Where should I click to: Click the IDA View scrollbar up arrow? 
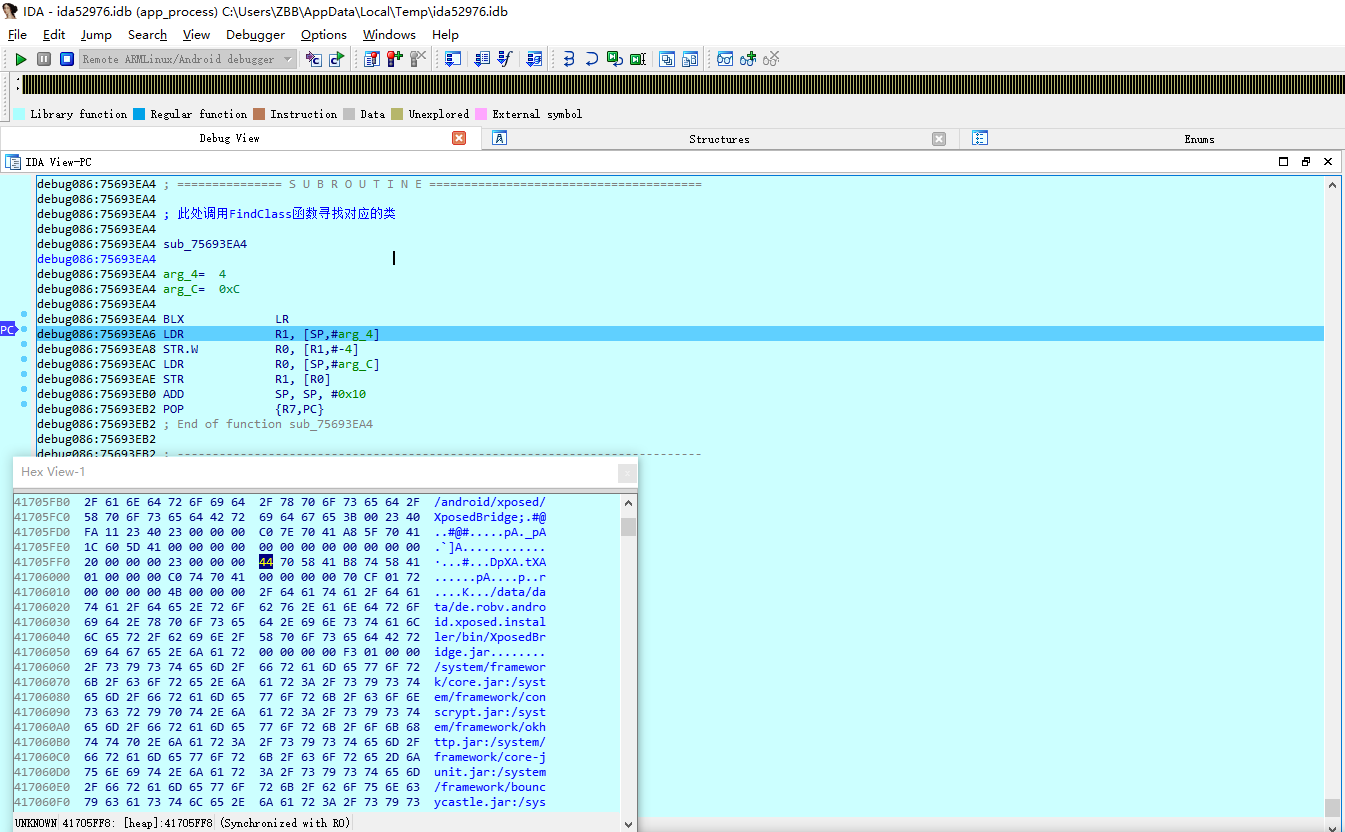[x=1332, y=185]
